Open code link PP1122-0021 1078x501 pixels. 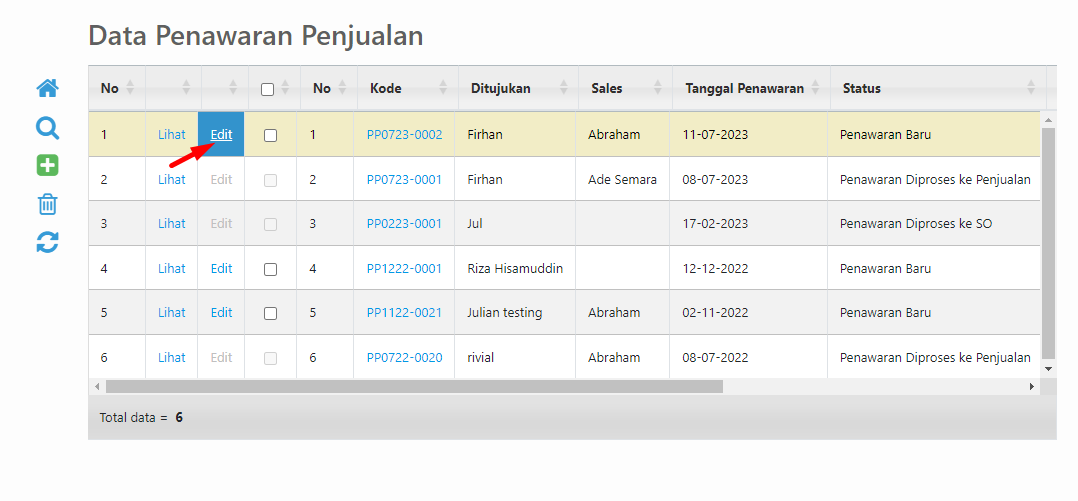pos(404,313)
